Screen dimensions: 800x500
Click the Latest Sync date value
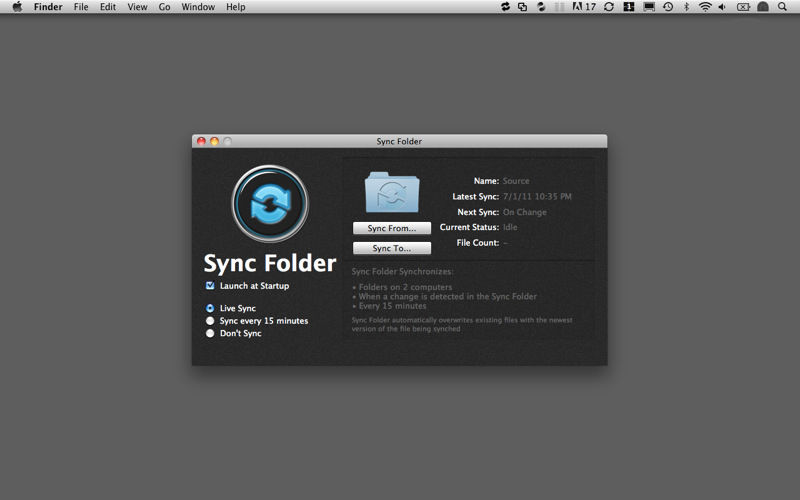click(x=537, y=196)
